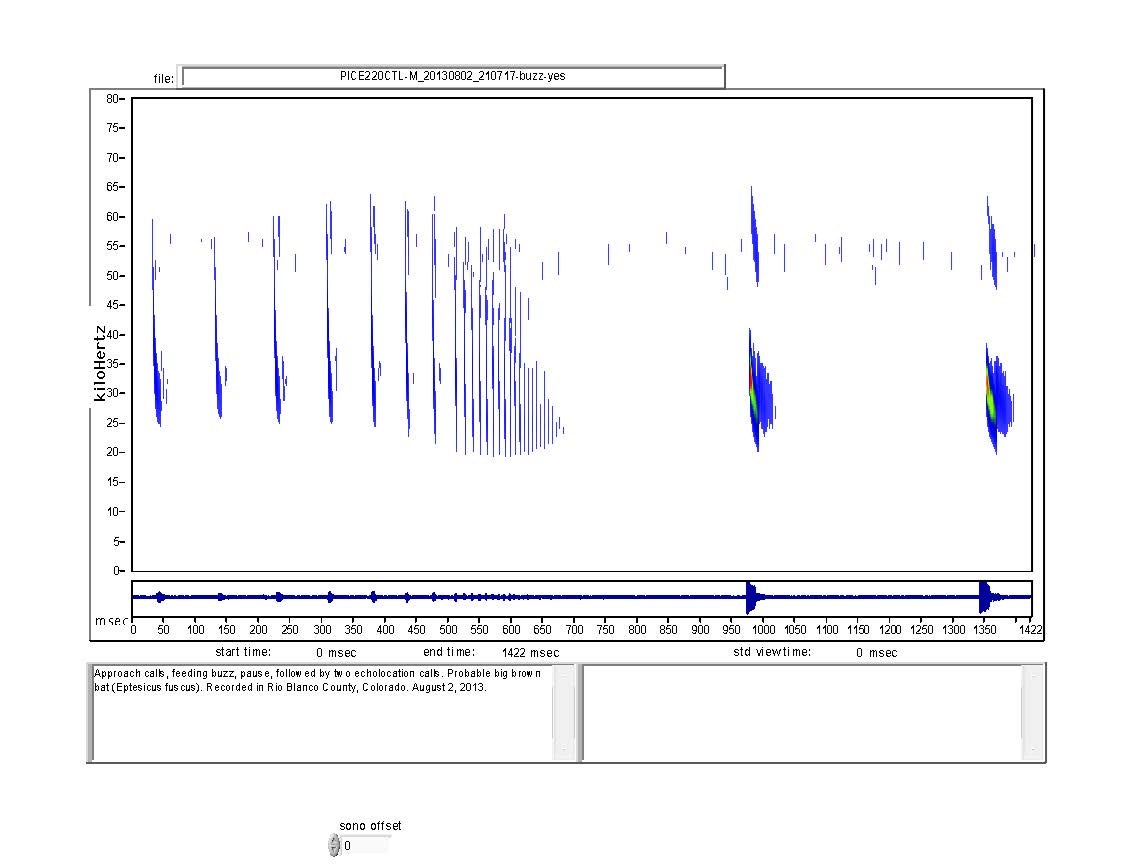Image resolution: width=1122 pixels, height=867 pixels.
Task: Click the file name field
Action: pyautogui.click(x=453, y=76)
